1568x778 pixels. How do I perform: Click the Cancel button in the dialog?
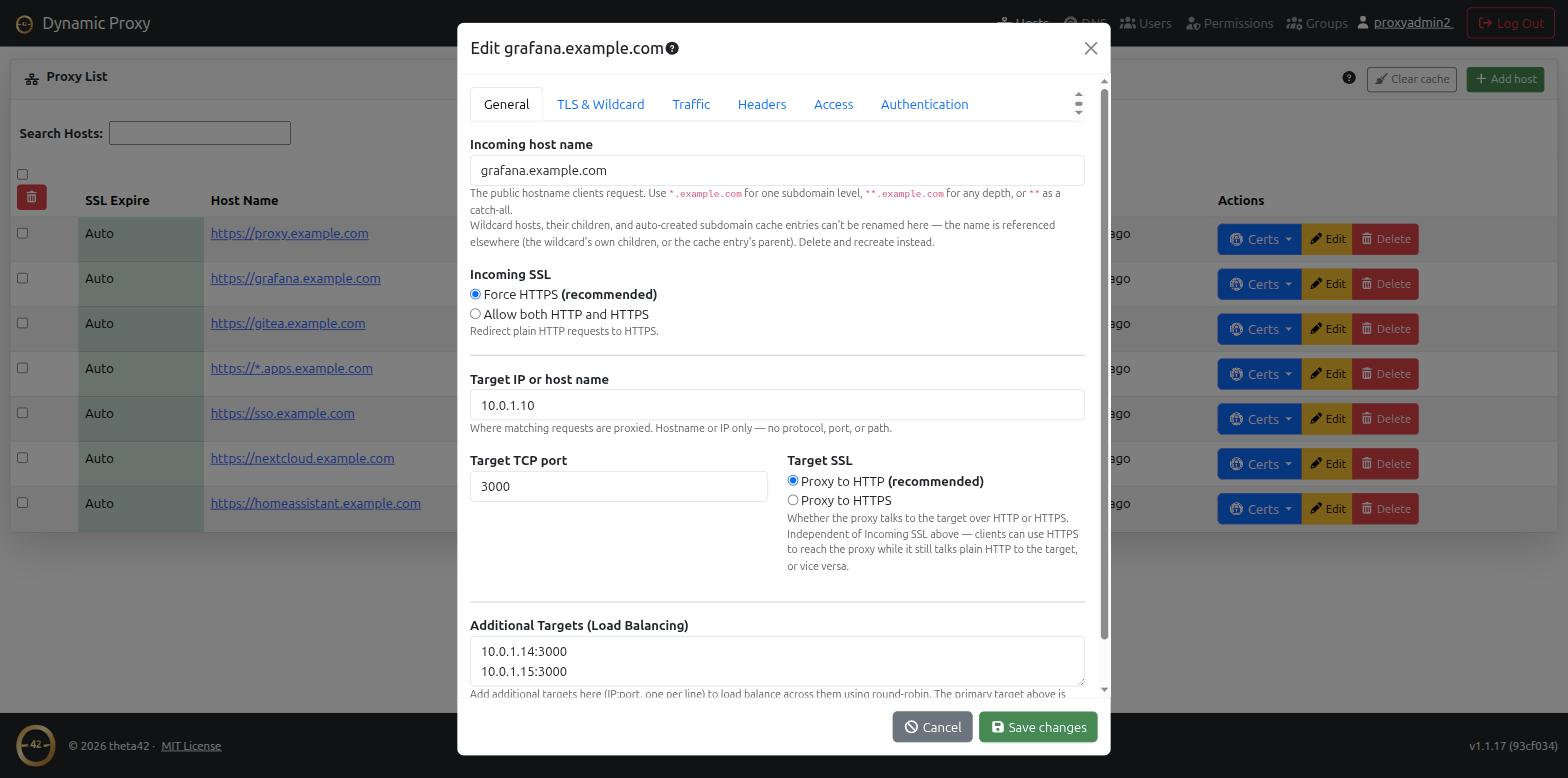(932, 727)
